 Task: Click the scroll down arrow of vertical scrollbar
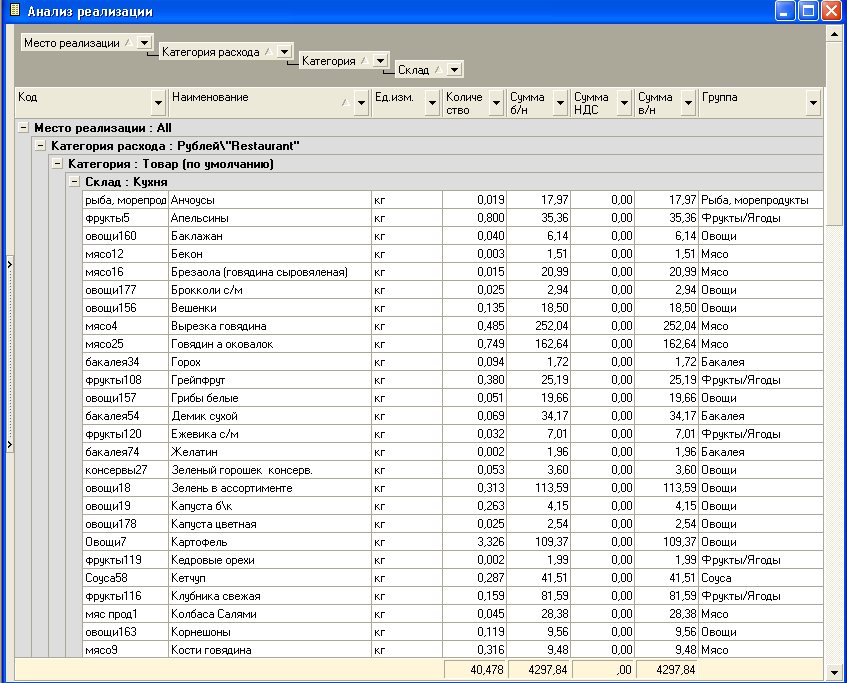tap(833, 674)
